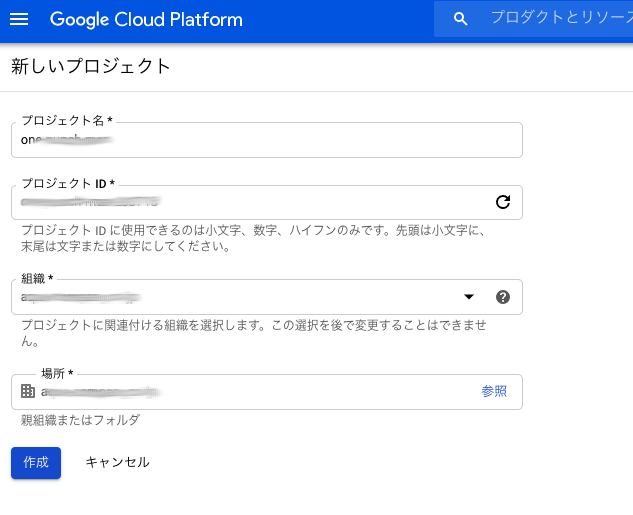The image size is (633, 515).
Task: Click the 親組織またはフォルダ helper text
Action: point(80,420)
